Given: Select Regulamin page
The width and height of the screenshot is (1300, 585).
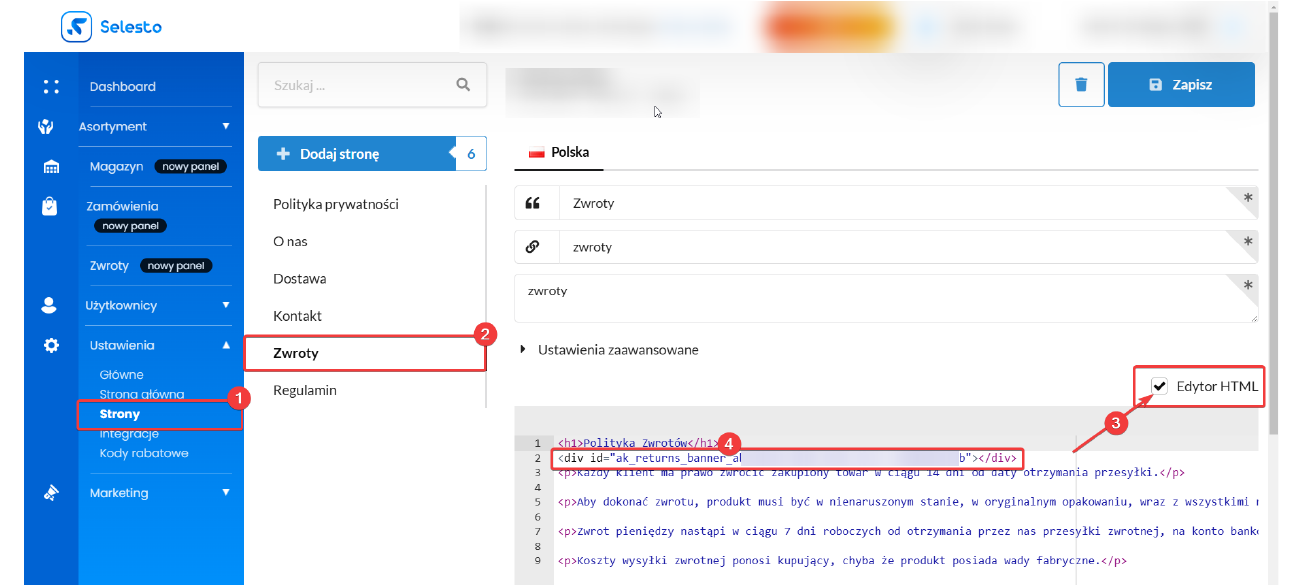Looking at the screenshot, I should (x=305, y=390).
